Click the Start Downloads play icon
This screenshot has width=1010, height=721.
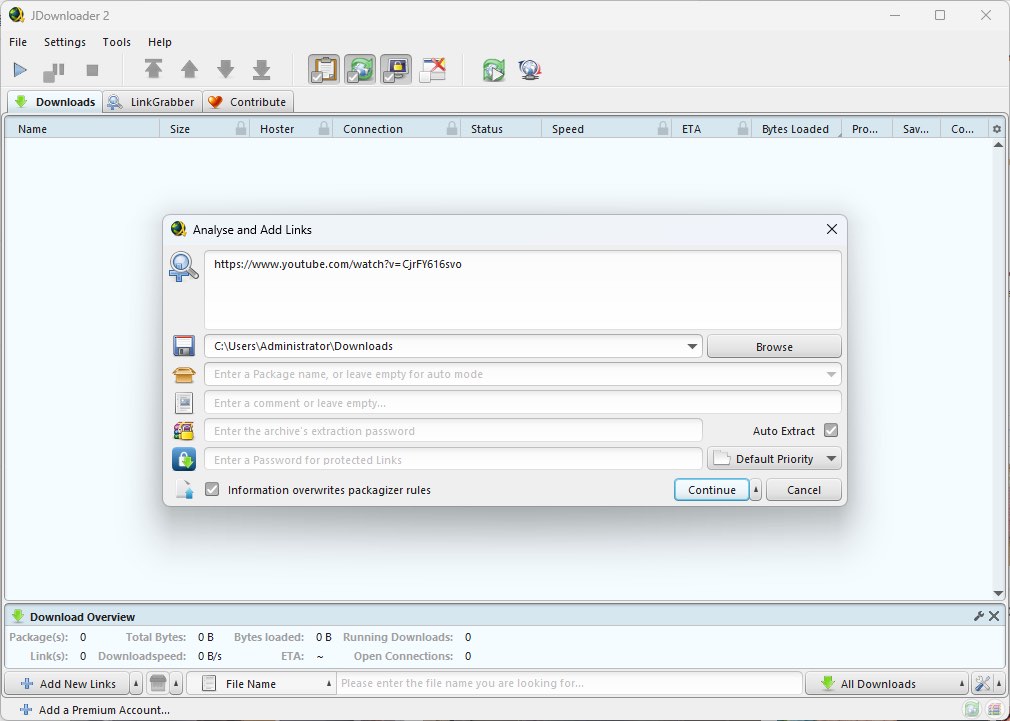click(x=20, y=70)
